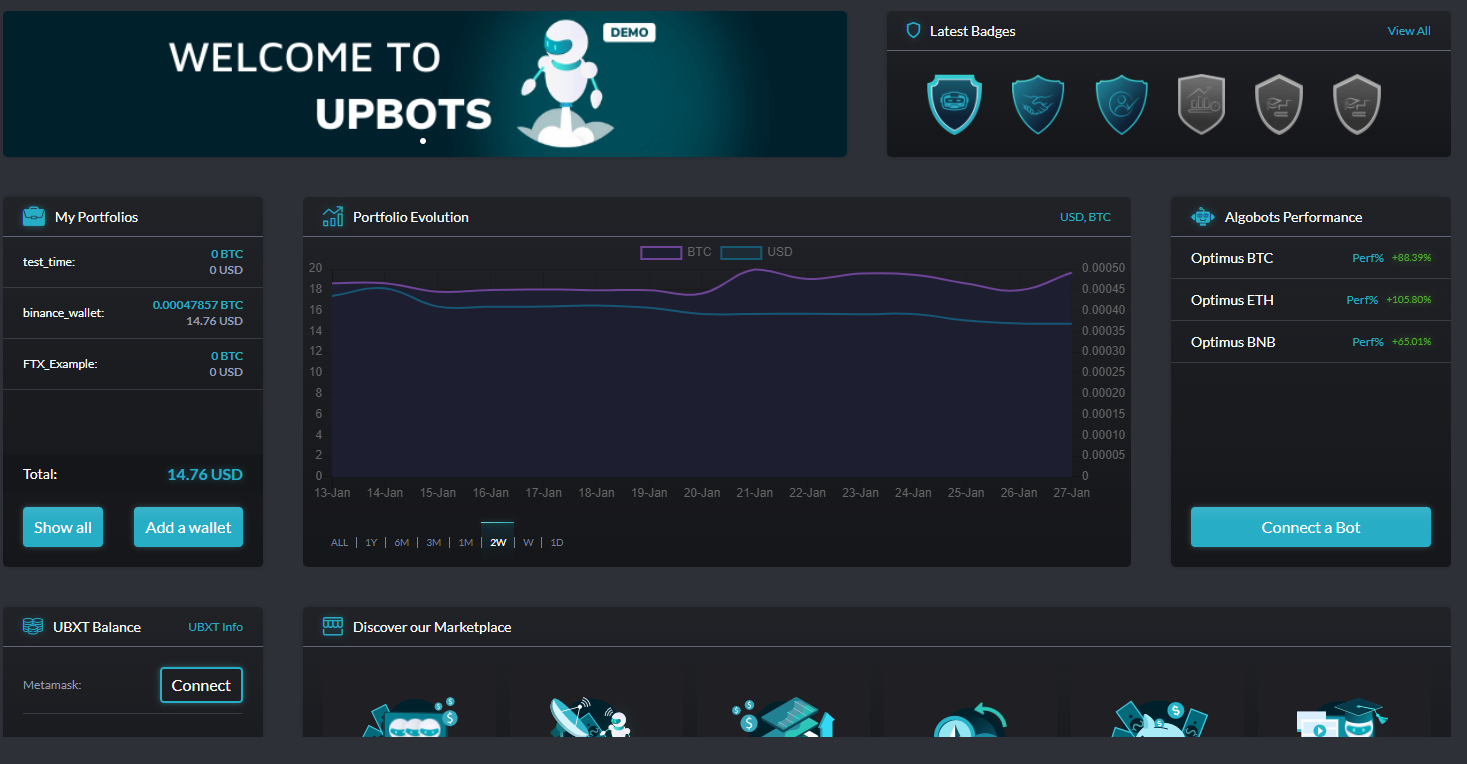Switch the chart range to 1Y

[x=371, y=542]
